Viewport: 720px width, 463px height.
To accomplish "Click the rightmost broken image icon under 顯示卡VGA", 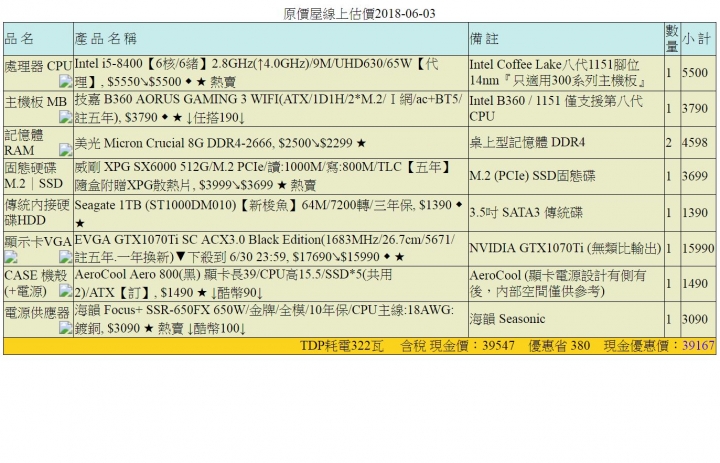I will [x=65, y=257].
